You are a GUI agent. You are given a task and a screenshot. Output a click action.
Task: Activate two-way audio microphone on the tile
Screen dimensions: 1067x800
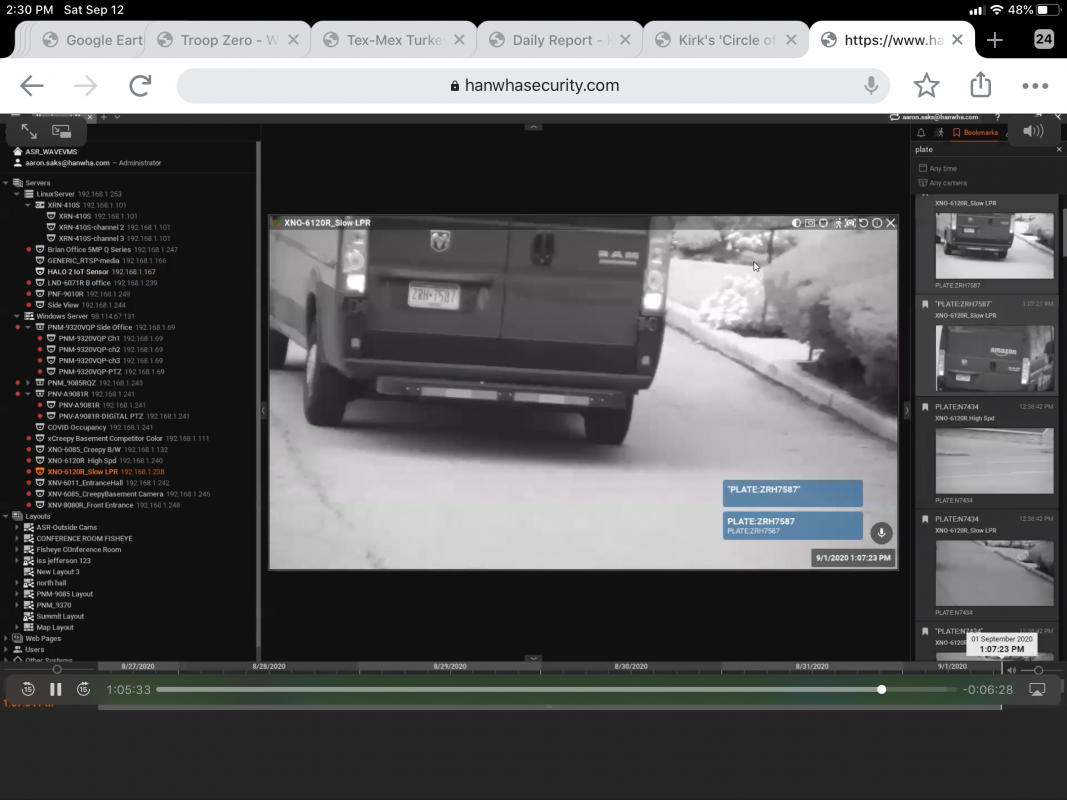pyautogui.click(x=881, y=533)
